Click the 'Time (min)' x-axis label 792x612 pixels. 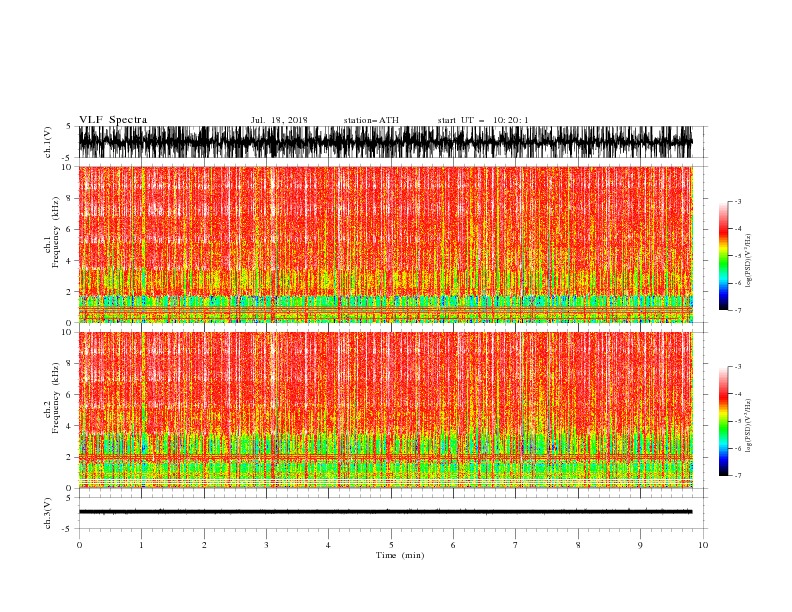pyautogui.click(x=400, y=555)
